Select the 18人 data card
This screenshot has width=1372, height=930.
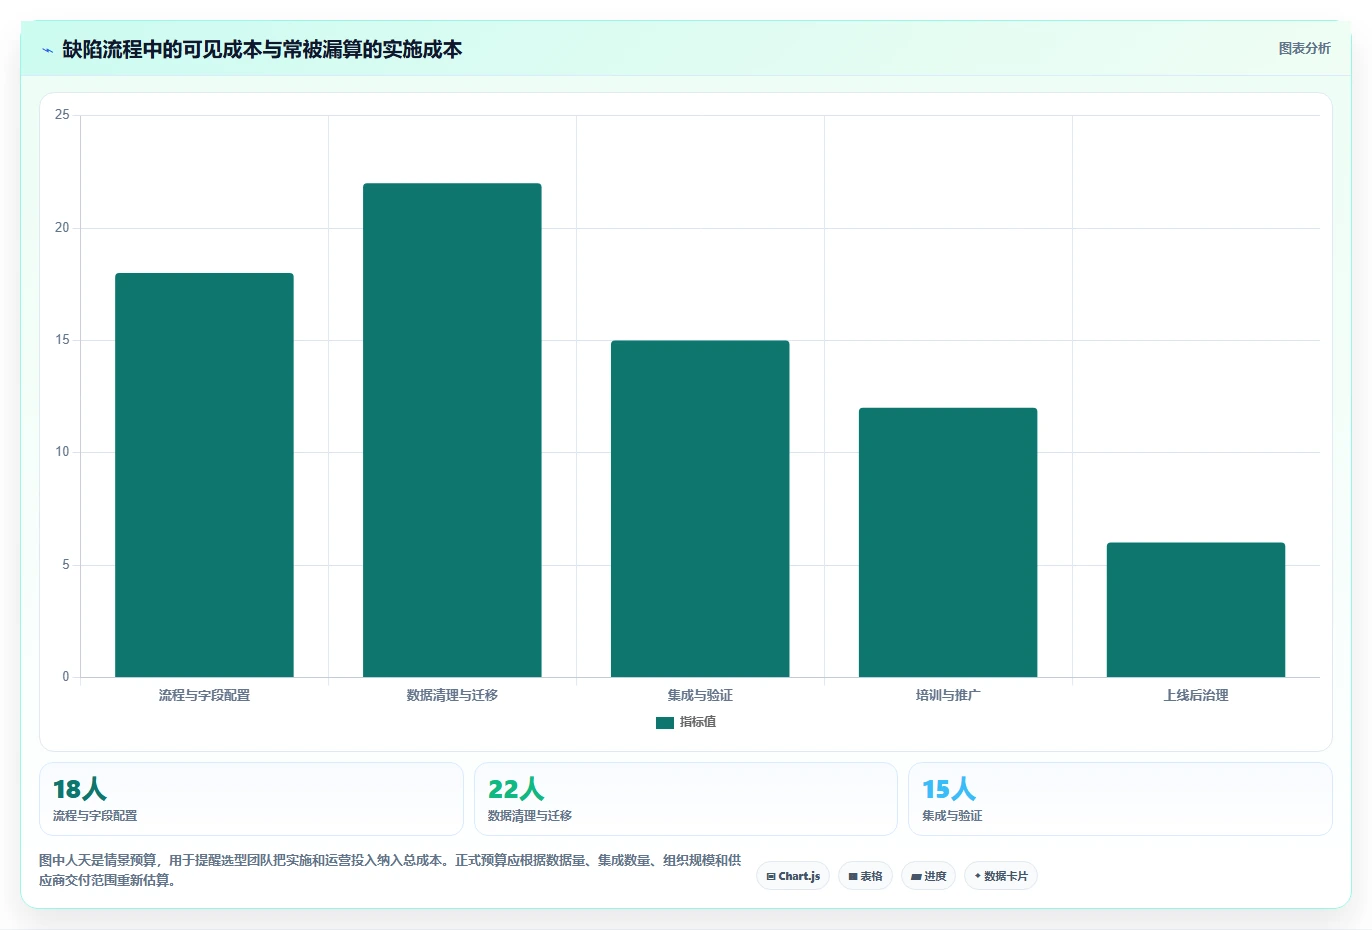(x=251, y=799)
